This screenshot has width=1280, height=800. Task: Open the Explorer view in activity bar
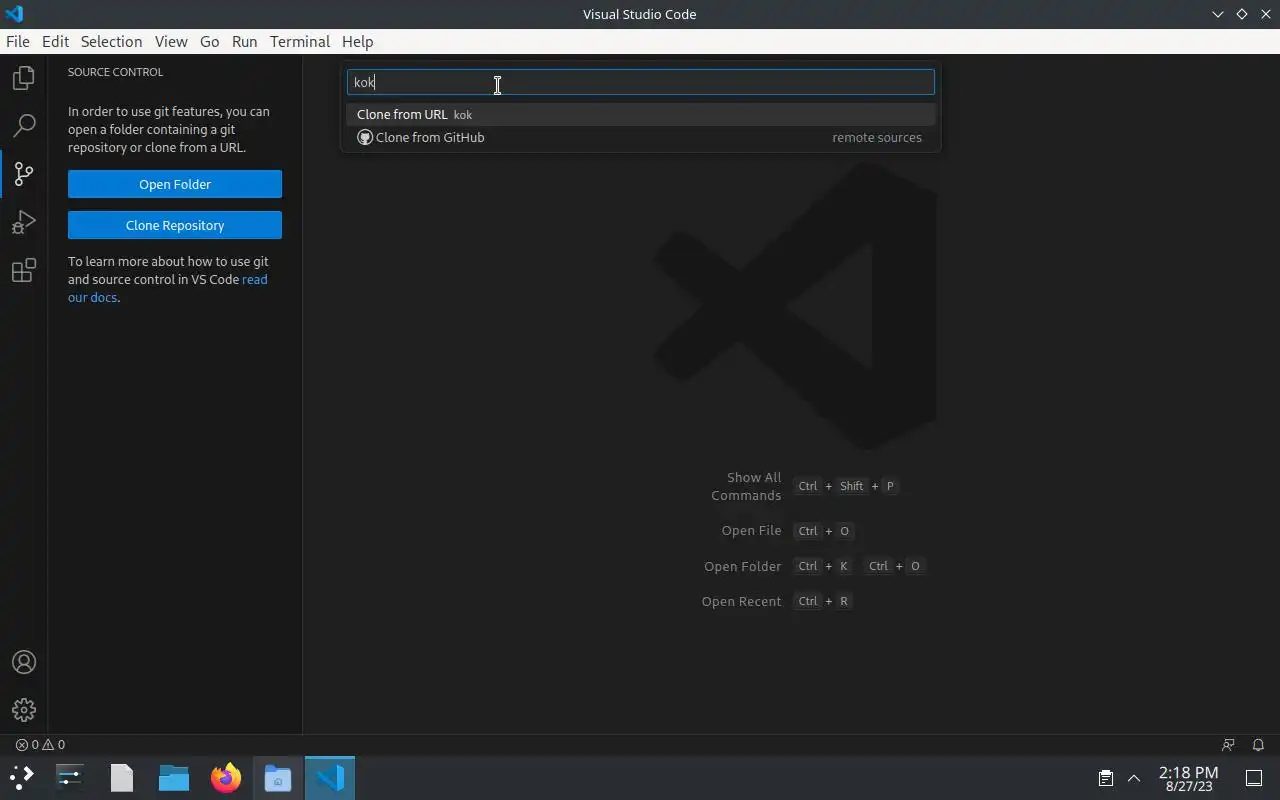click(x=24, y=78)
